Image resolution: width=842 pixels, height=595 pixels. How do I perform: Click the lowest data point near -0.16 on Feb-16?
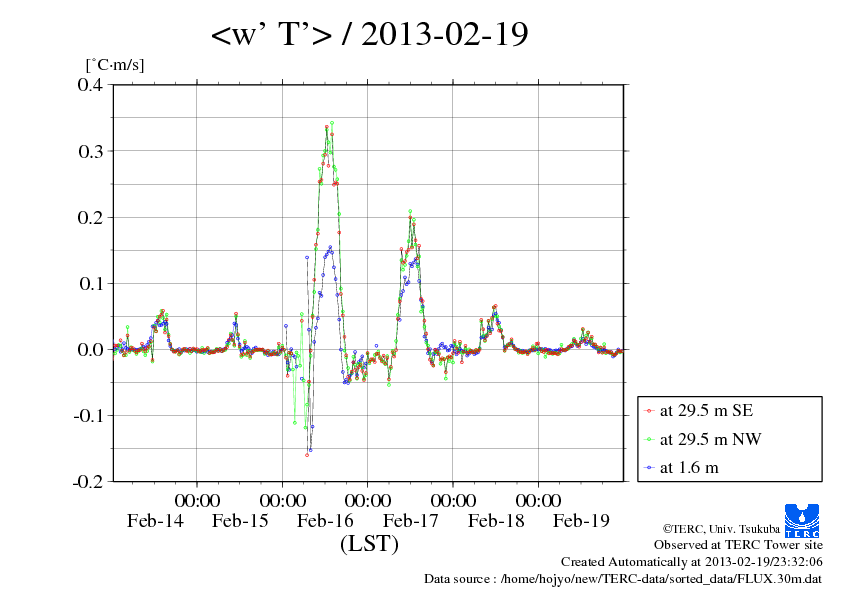(307, 455)
